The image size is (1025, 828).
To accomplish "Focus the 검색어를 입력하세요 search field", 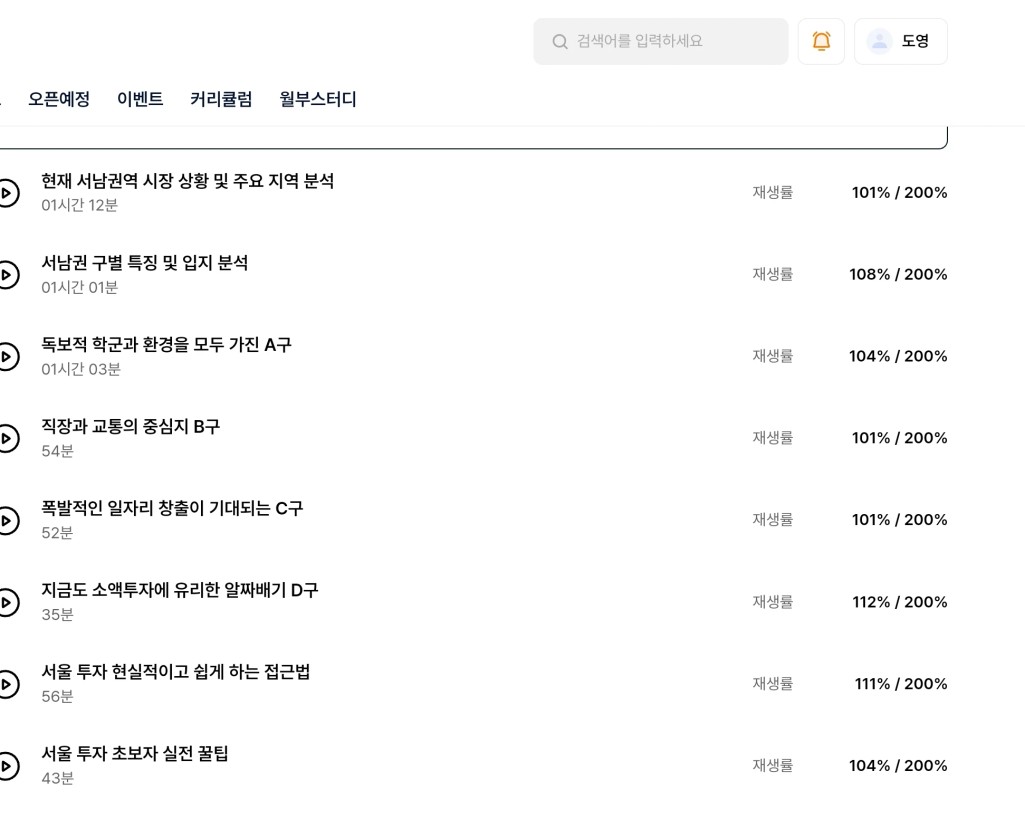I will (x=661, y=41).
